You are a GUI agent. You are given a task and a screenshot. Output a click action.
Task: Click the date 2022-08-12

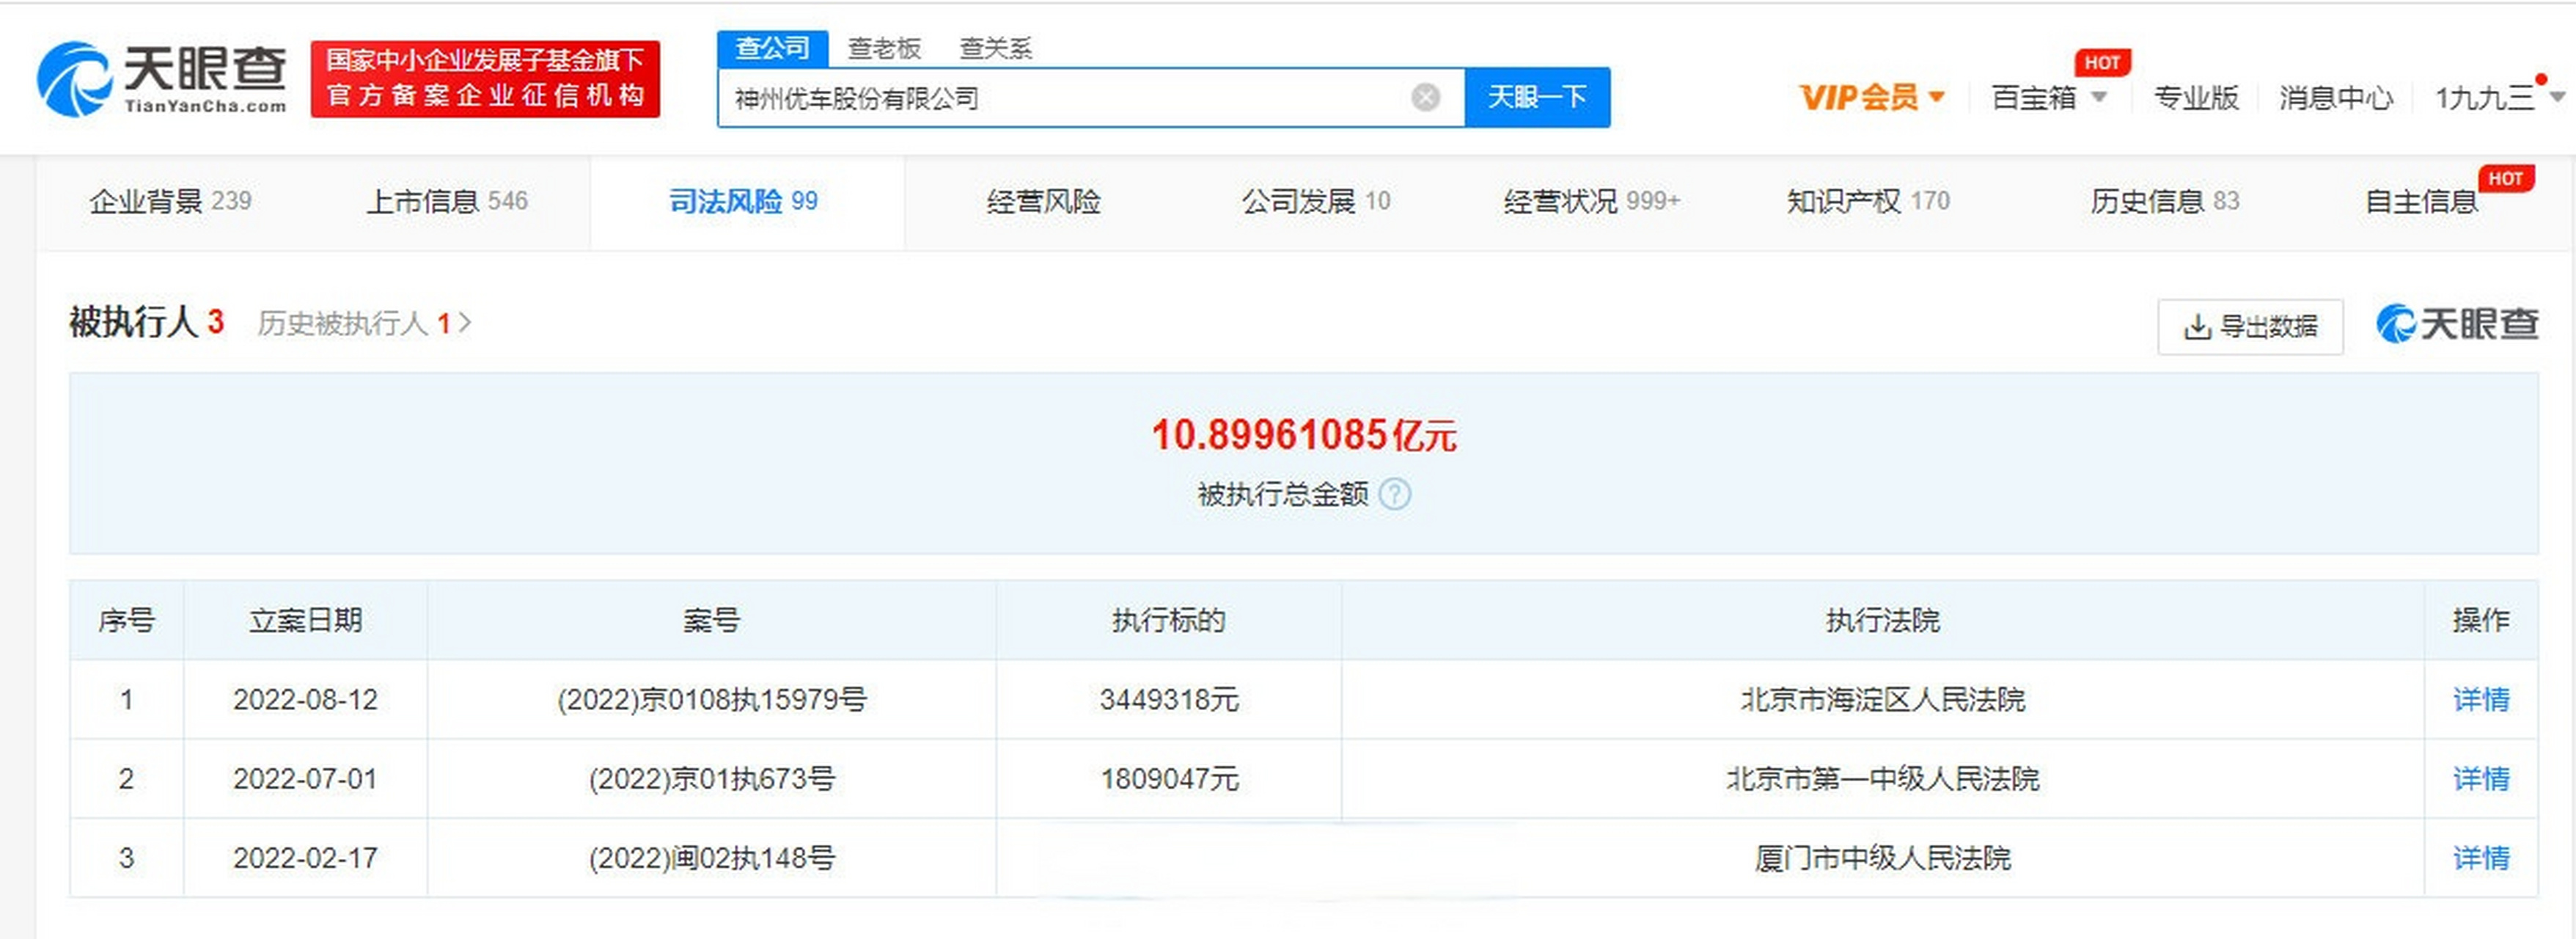[306, 700]
